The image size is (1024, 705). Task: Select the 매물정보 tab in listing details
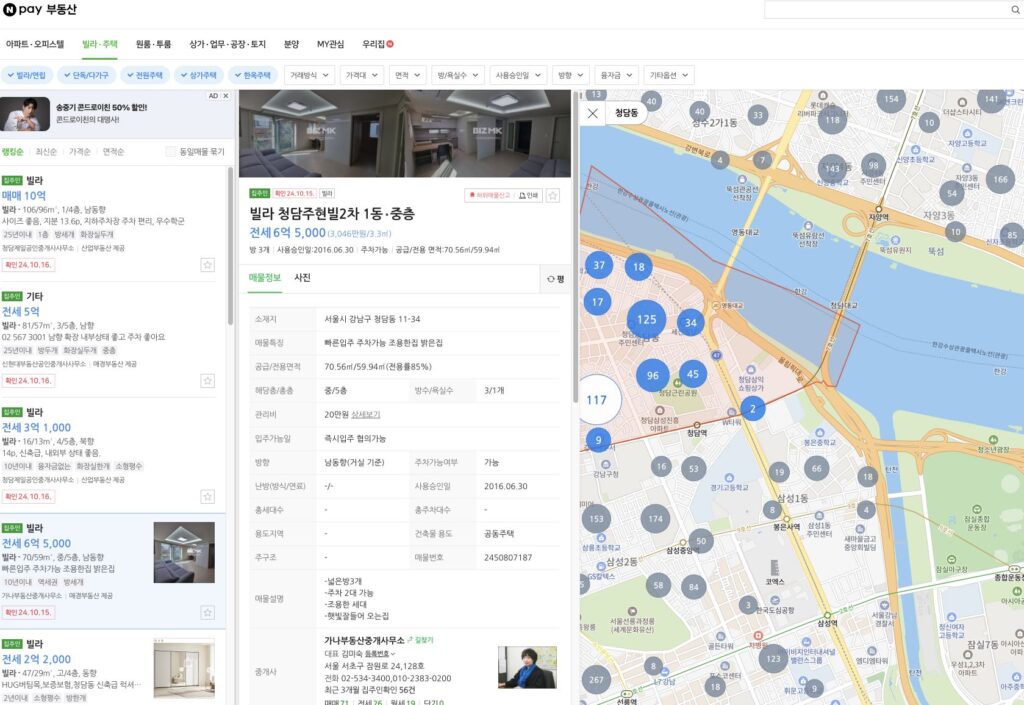tap(264, 277)
